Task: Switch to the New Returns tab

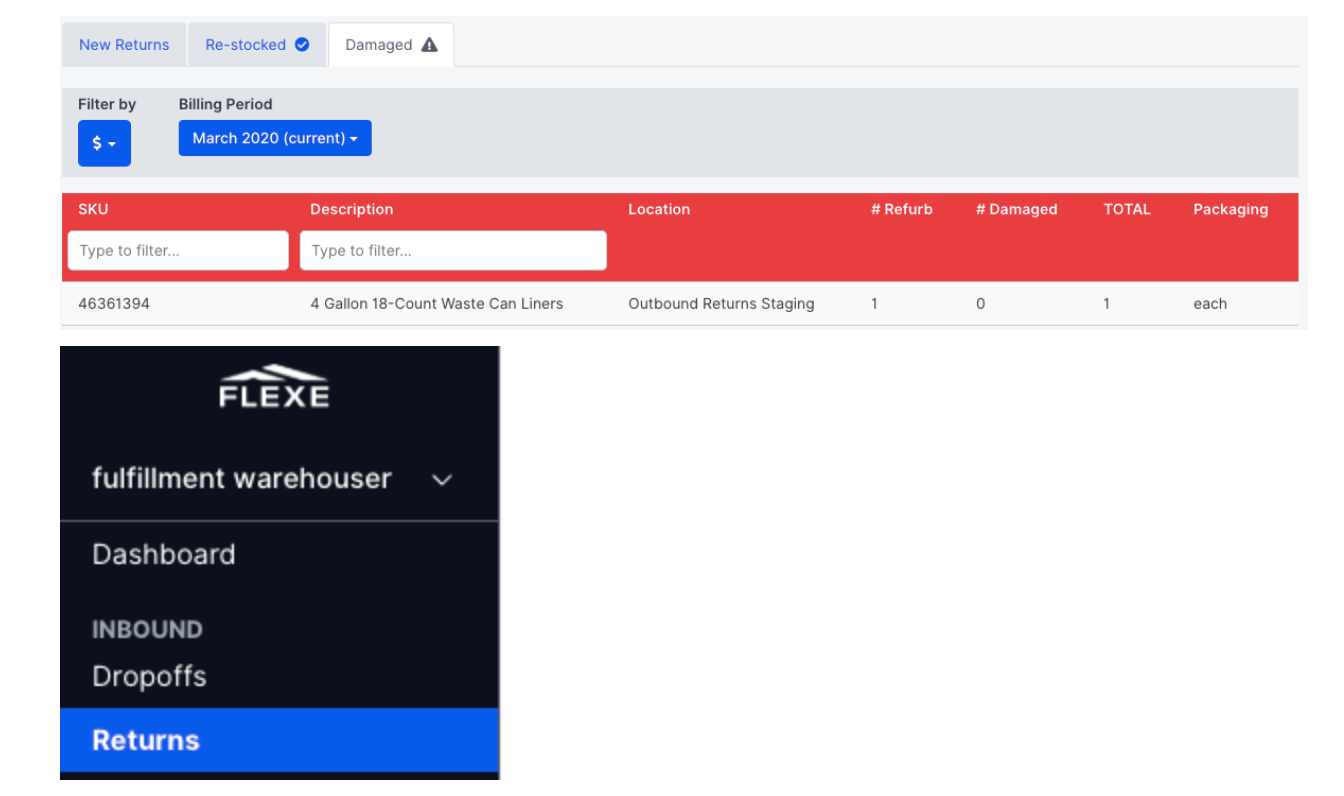Action: tap(124, 44)
